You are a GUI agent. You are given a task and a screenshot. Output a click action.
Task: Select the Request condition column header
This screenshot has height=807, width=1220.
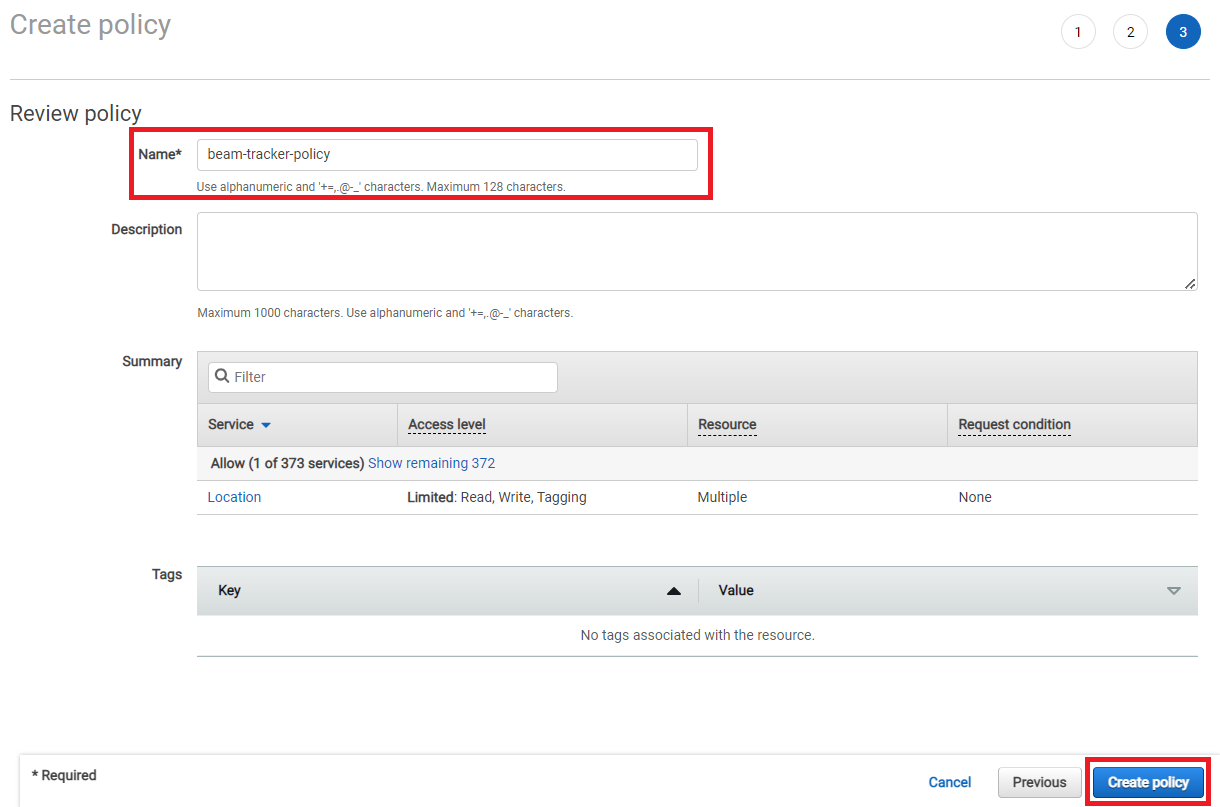pos(1013,424)
